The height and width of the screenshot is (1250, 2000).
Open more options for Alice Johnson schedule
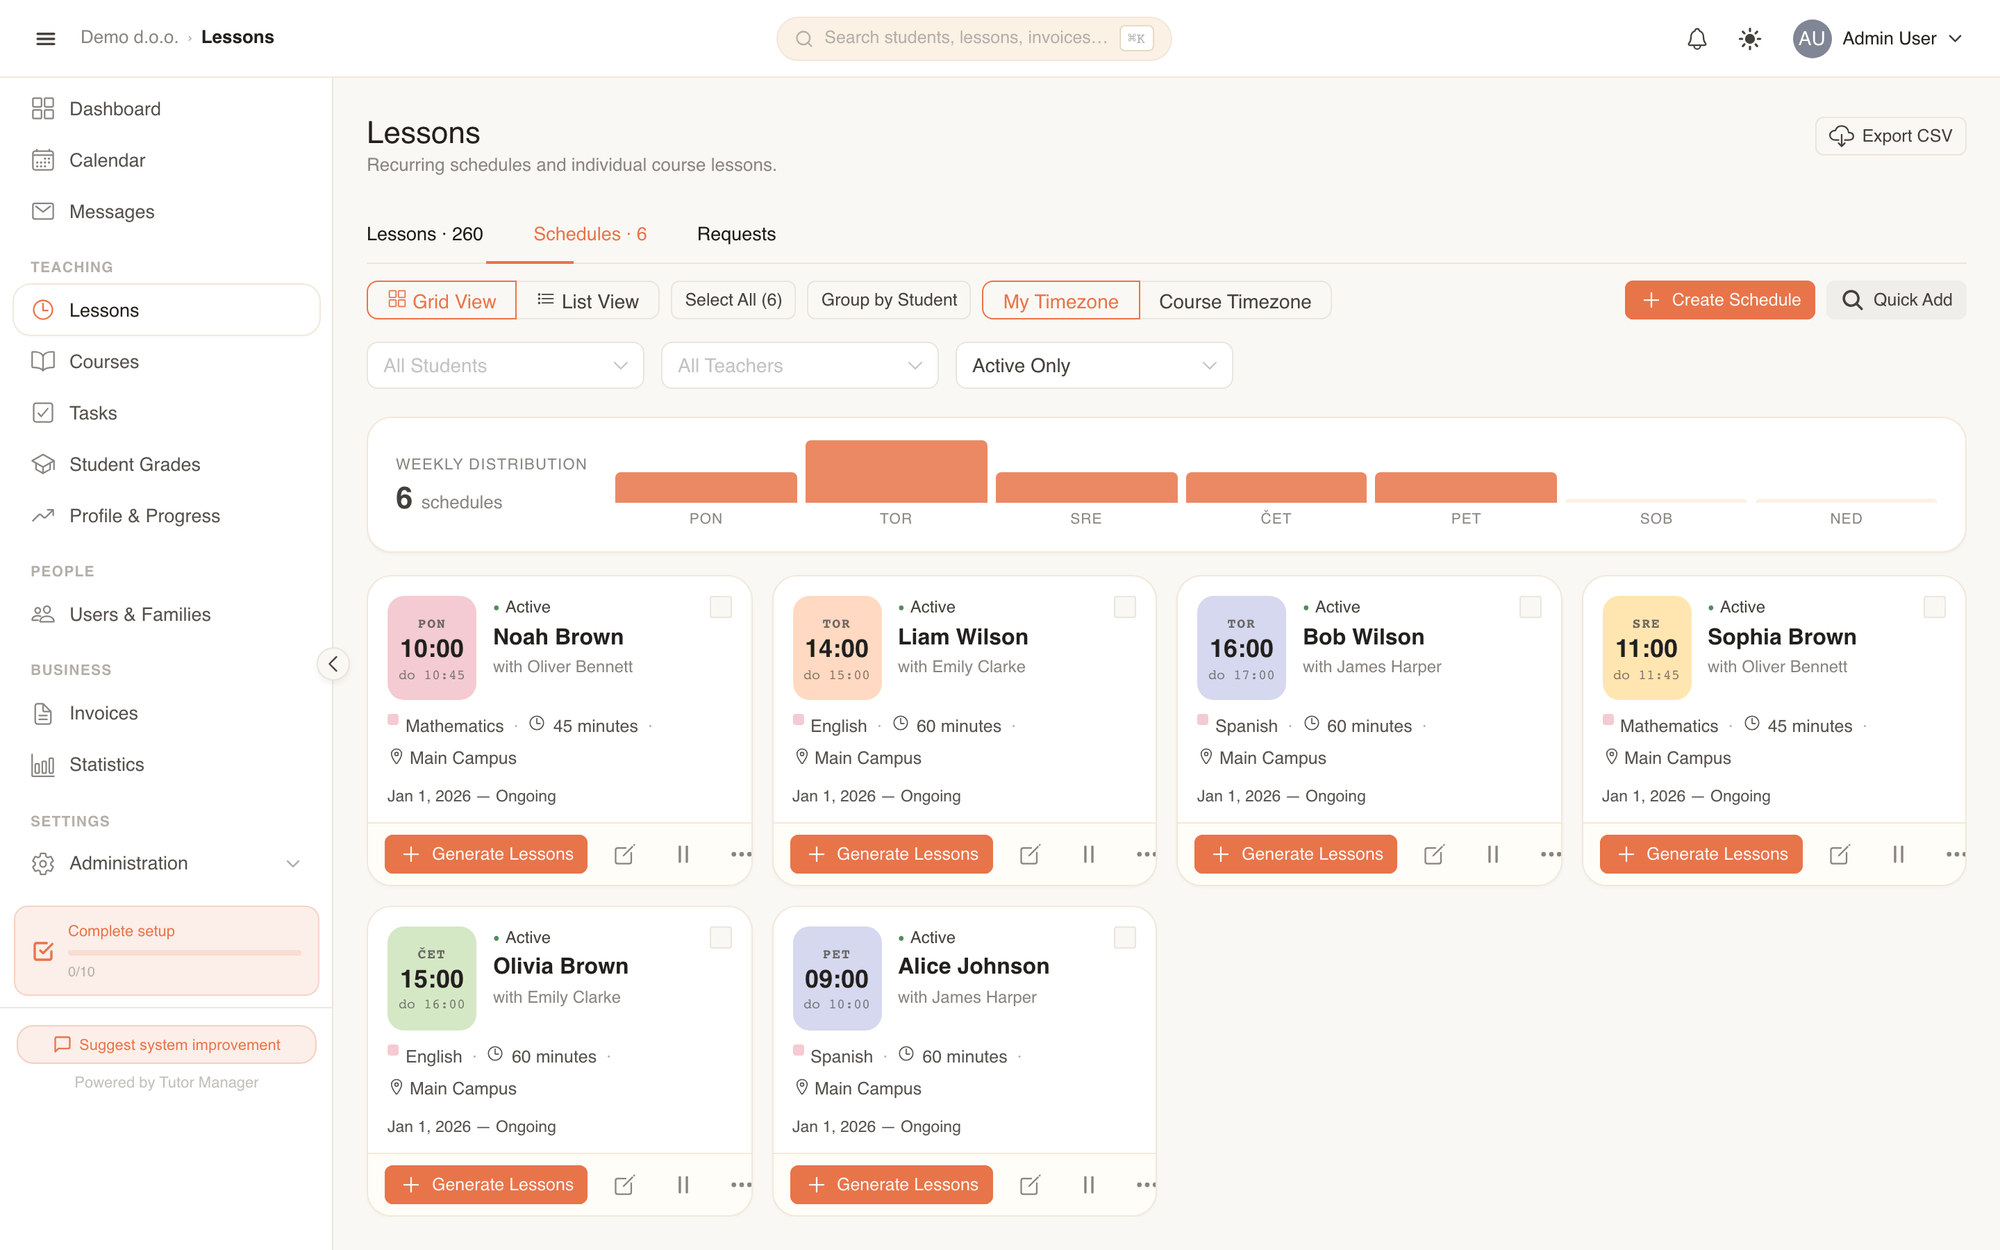(1146, 1185)
